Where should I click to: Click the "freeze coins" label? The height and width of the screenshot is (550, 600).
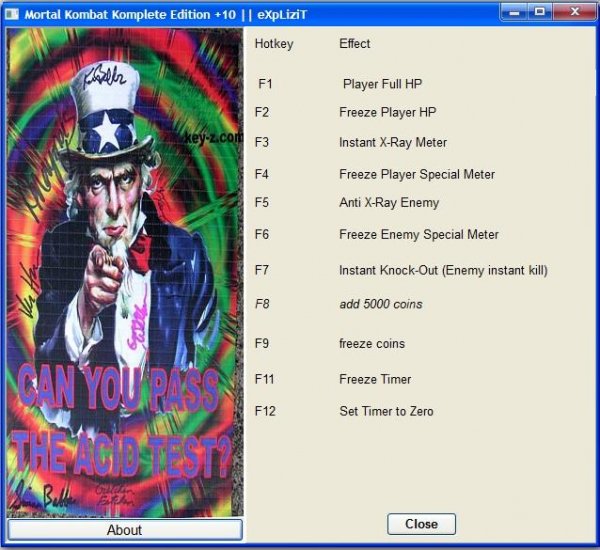[372, 344]
